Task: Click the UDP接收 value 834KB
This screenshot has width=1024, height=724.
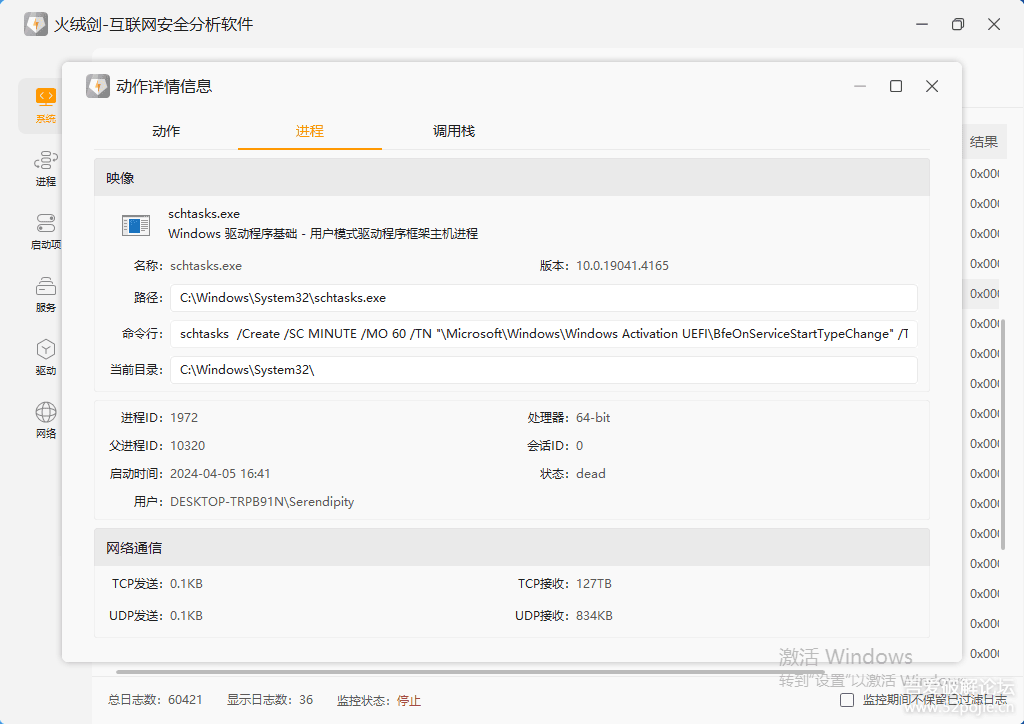Action: click(594, 616)
